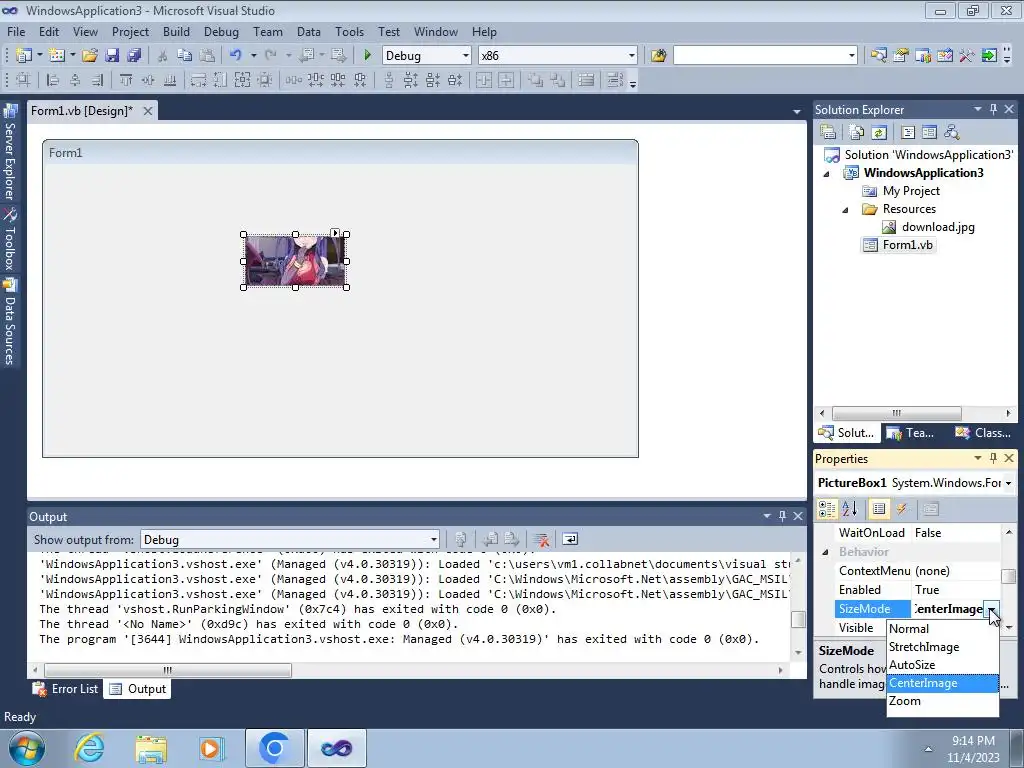Screen dimensions: 1024x768
Task: Click the SizeMode dropdown arrow
Action: (991, 609)
